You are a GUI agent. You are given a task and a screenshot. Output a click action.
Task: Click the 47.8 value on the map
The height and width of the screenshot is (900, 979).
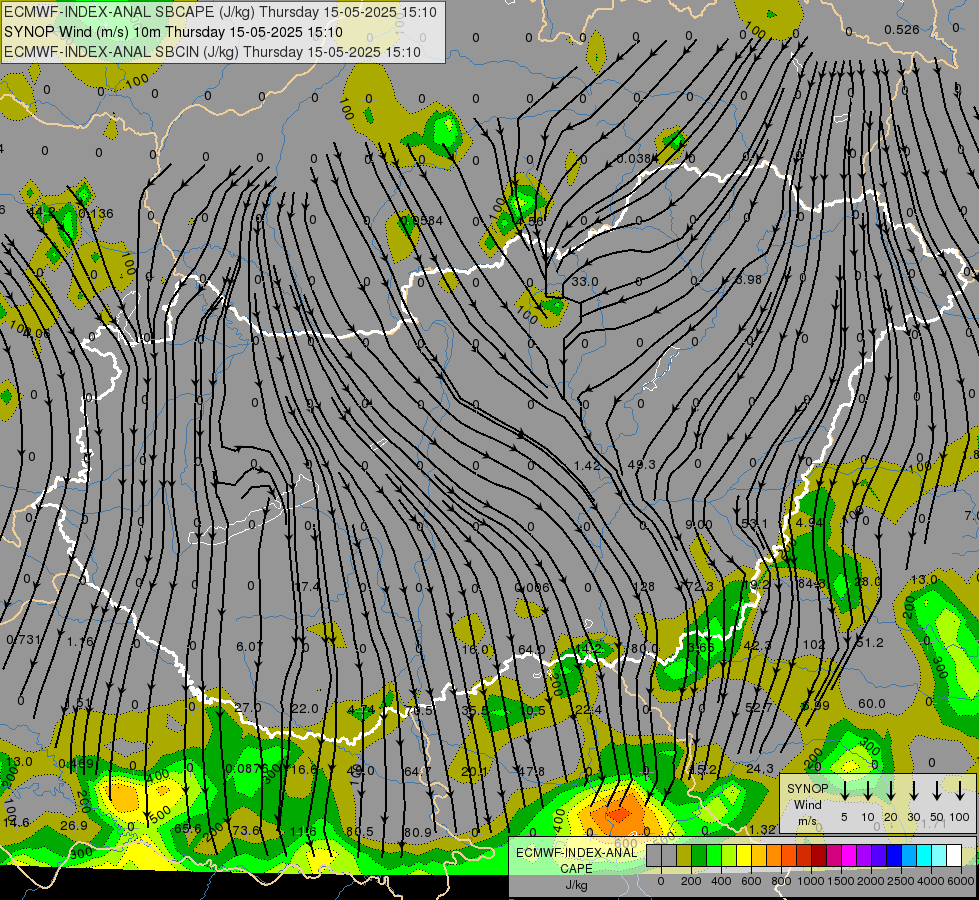point(531,771)
